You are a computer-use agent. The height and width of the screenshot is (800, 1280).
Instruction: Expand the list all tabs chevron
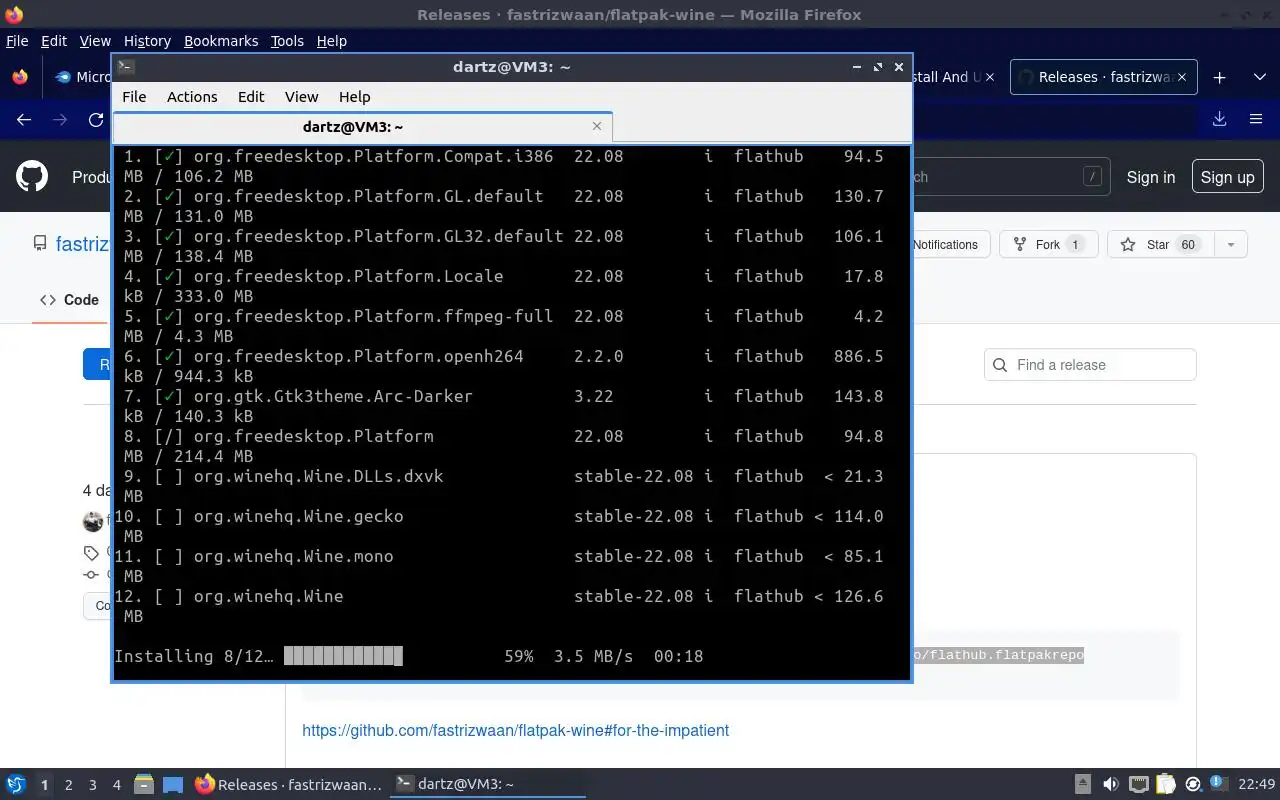click(x=1259, y=77)
